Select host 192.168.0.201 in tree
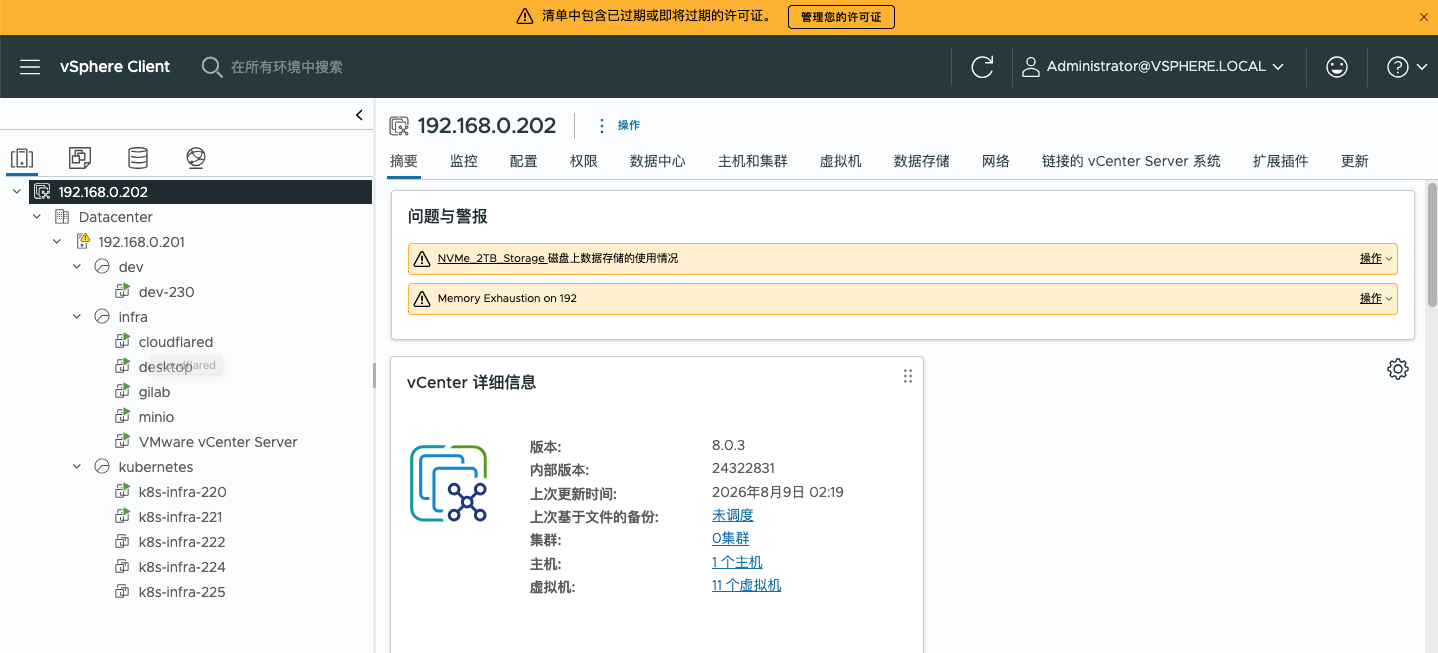The height and width of the screenshot is (653, 1438). (141, 242)
